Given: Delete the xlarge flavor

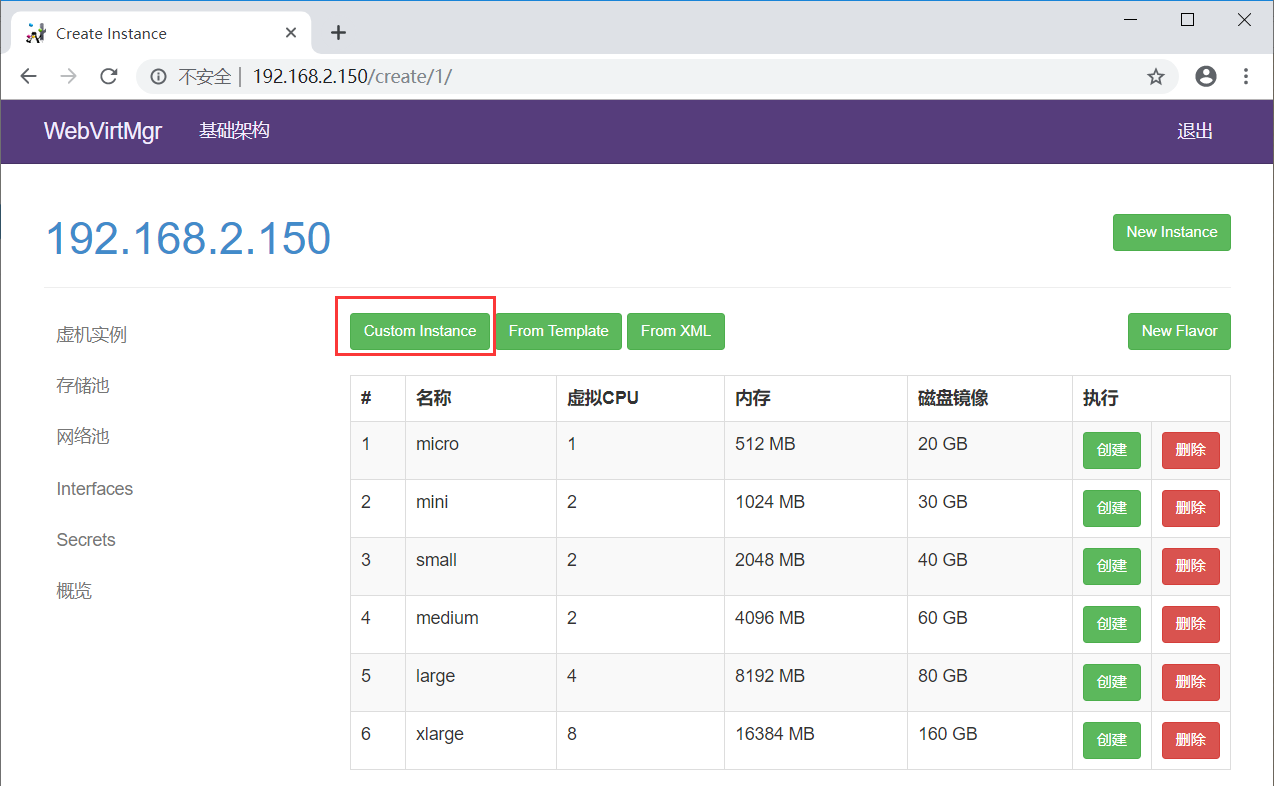Looking at the screenshot, I should 1191,740.
